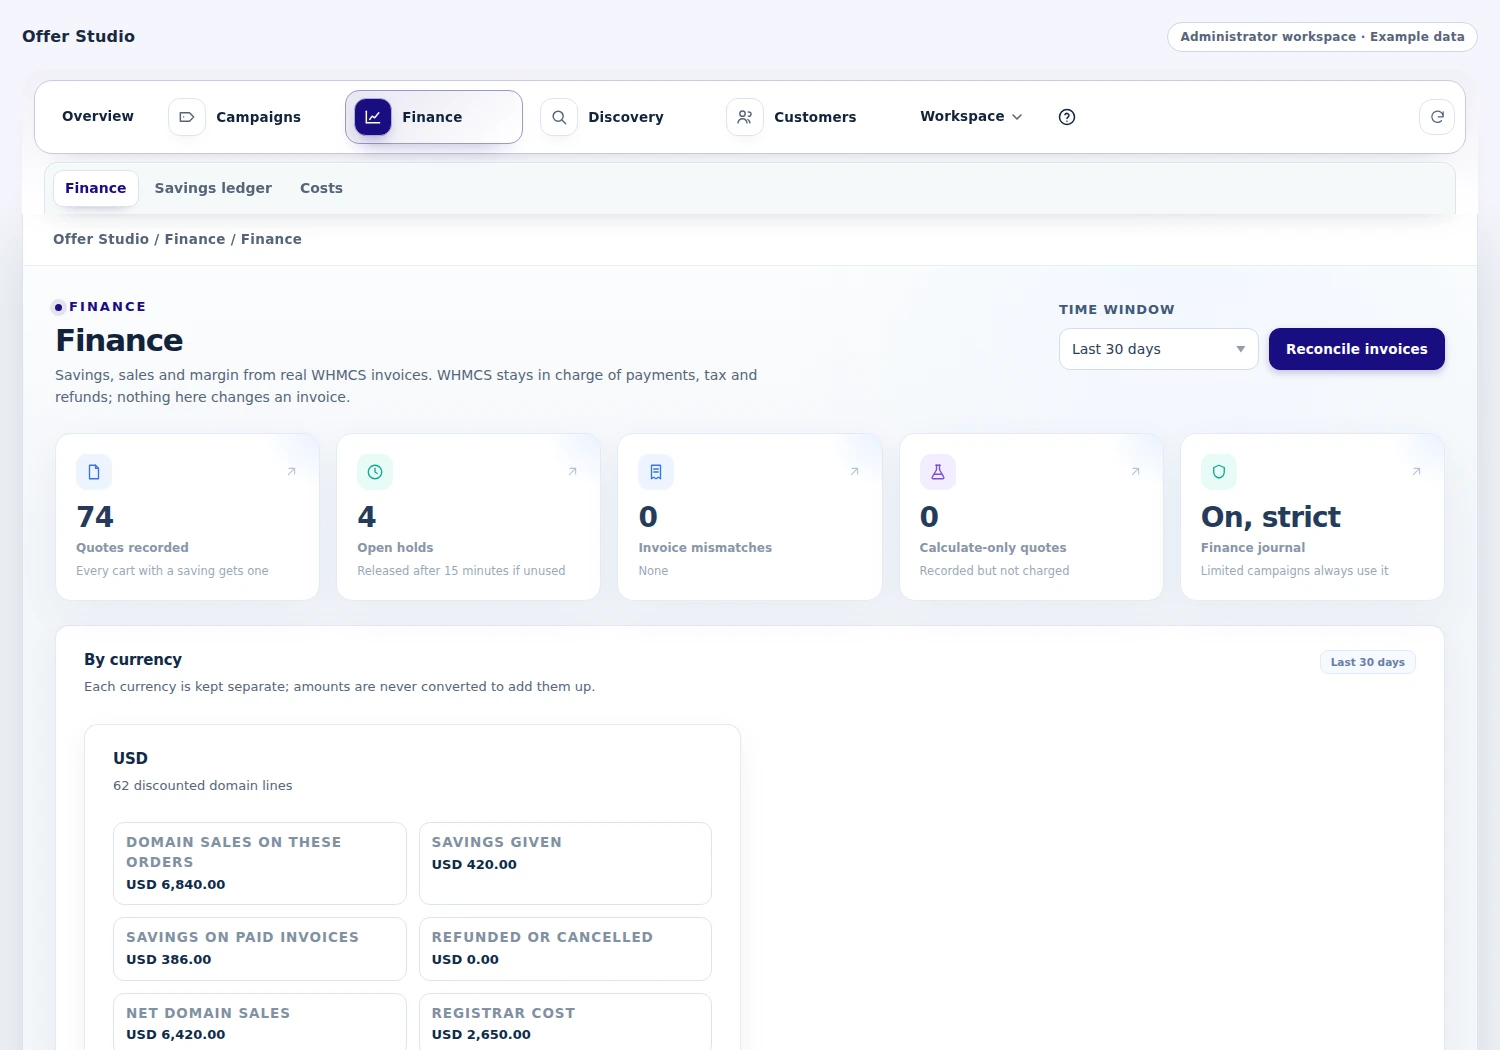Viewport: 1500px width, 1050px height.
Task: Click the "74" quotes recorded value
Action: pyautogui.click(x=95, y=517)
